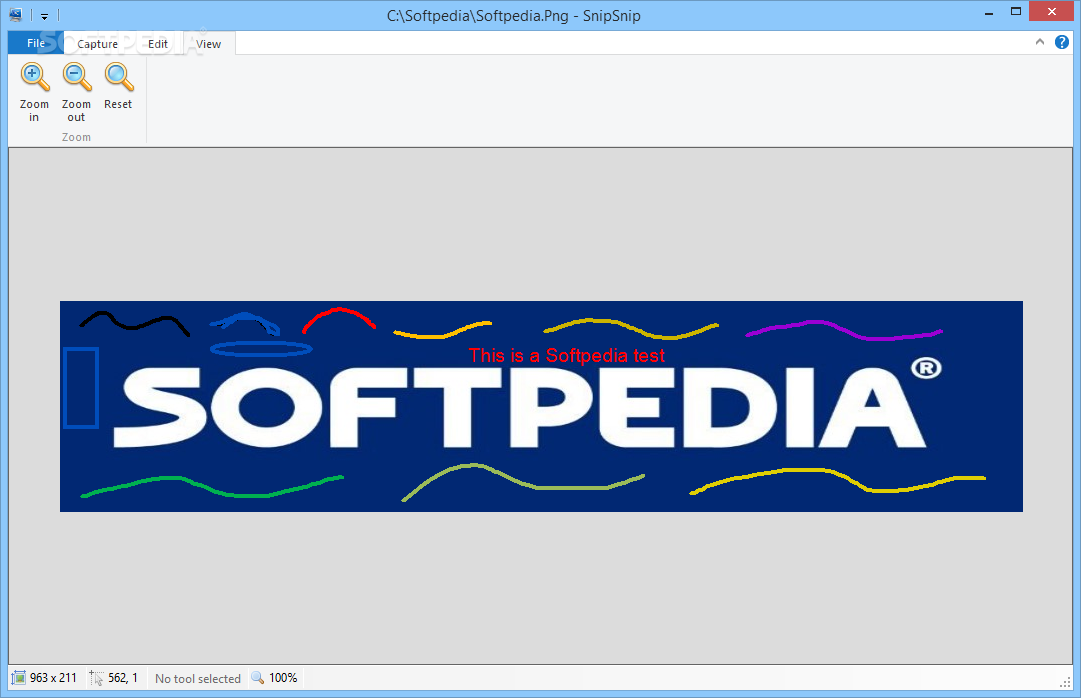
Task: Click the Zoom in magnifier icon
Action: pyautogui.click(x=34, y=77)
